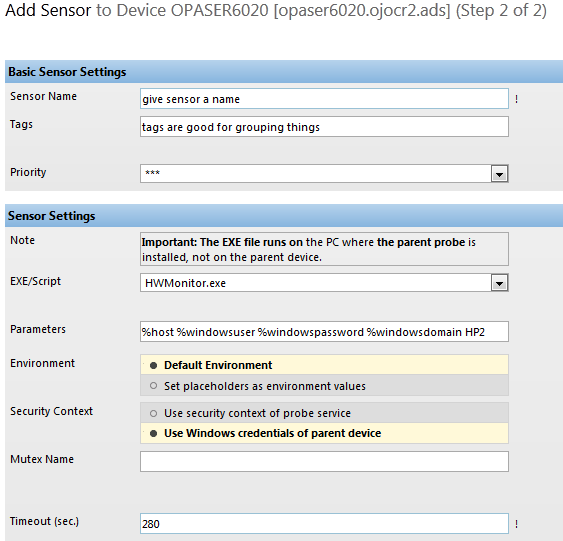Image resolution: width=563 pixels, height=541 pixels.
Task: Click the Parameters text field
Action: (324, 332)
